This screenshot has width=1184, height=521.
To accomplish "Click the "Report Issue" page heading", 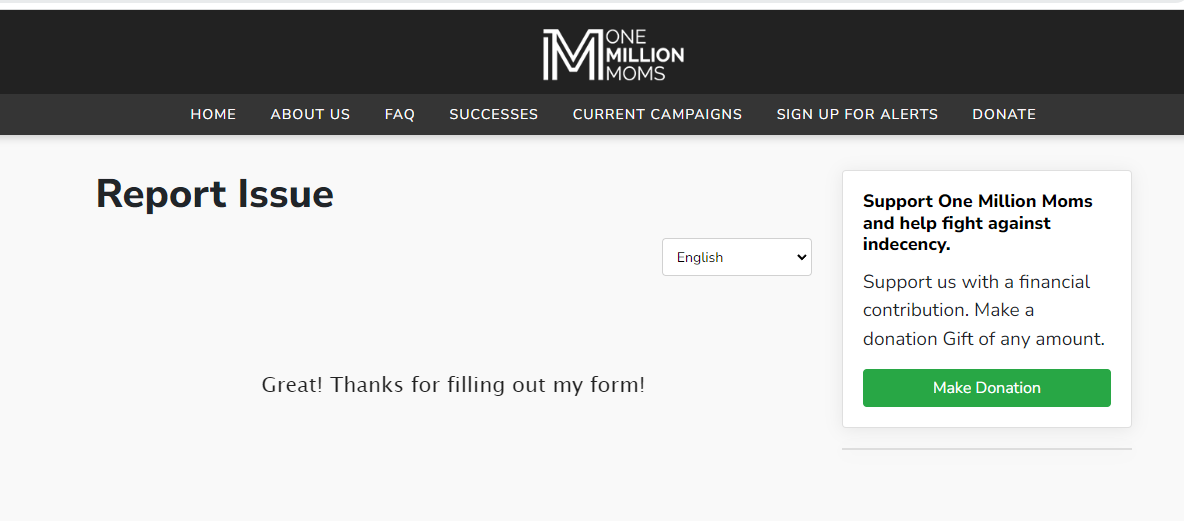I will click(x=215, y=194).
